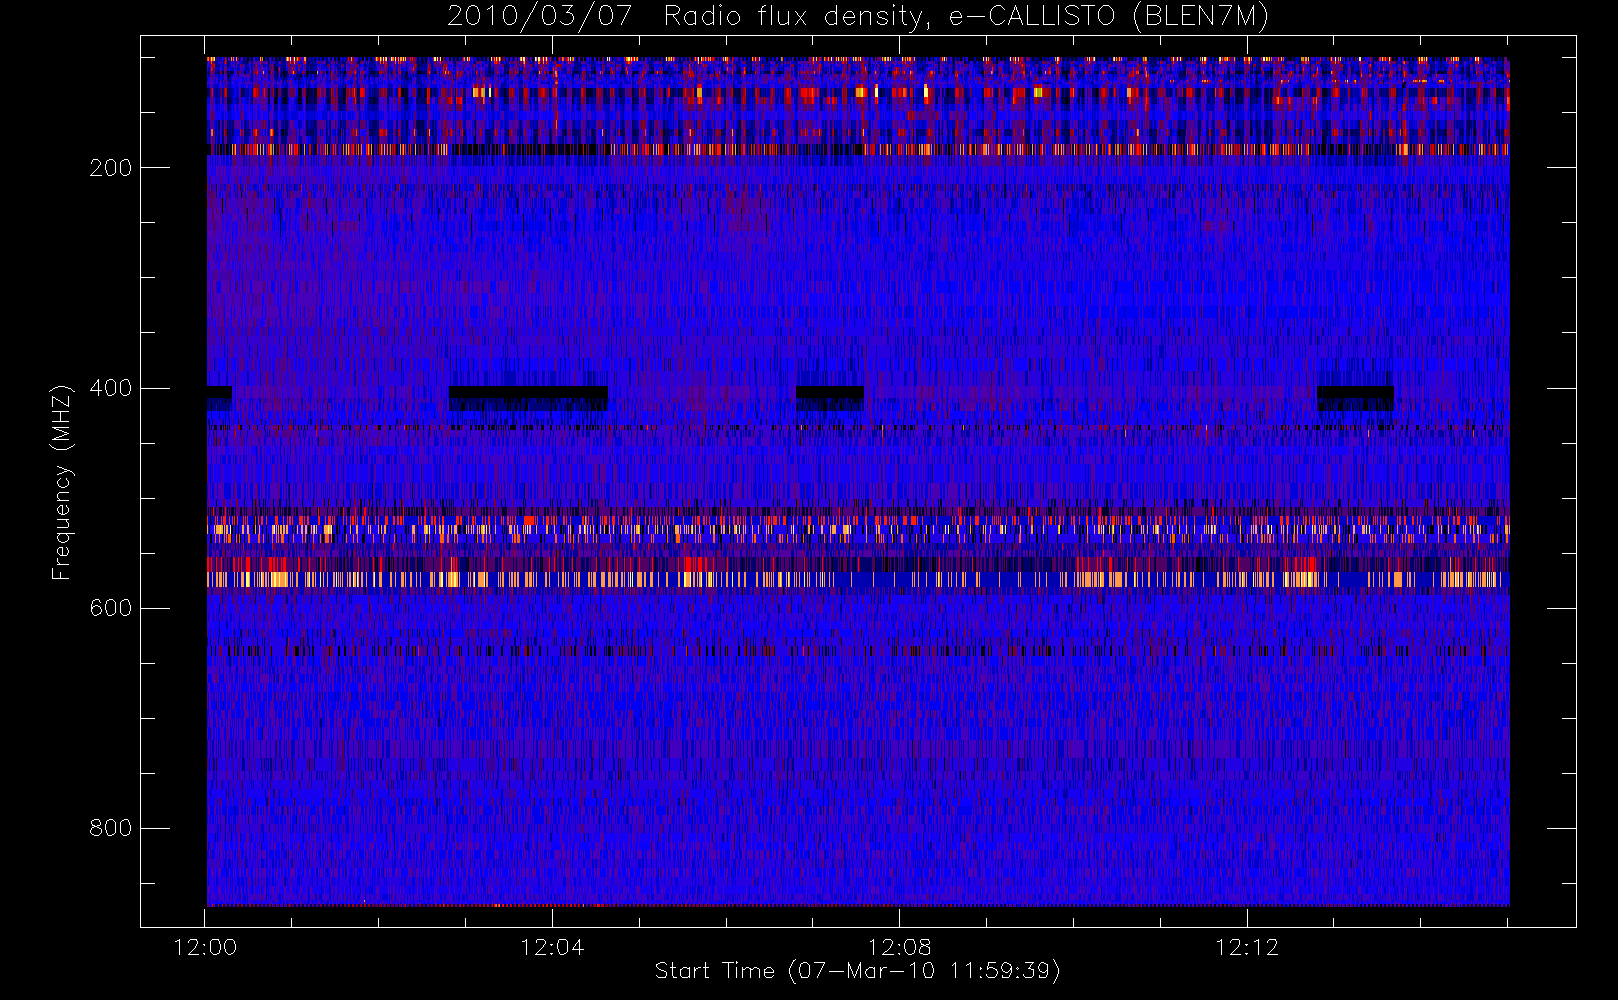Click the 'Start Time (07-Mar-10 11:59:39)' label
This screenshot has height=1000, width=1618.
tap(857, 971)
